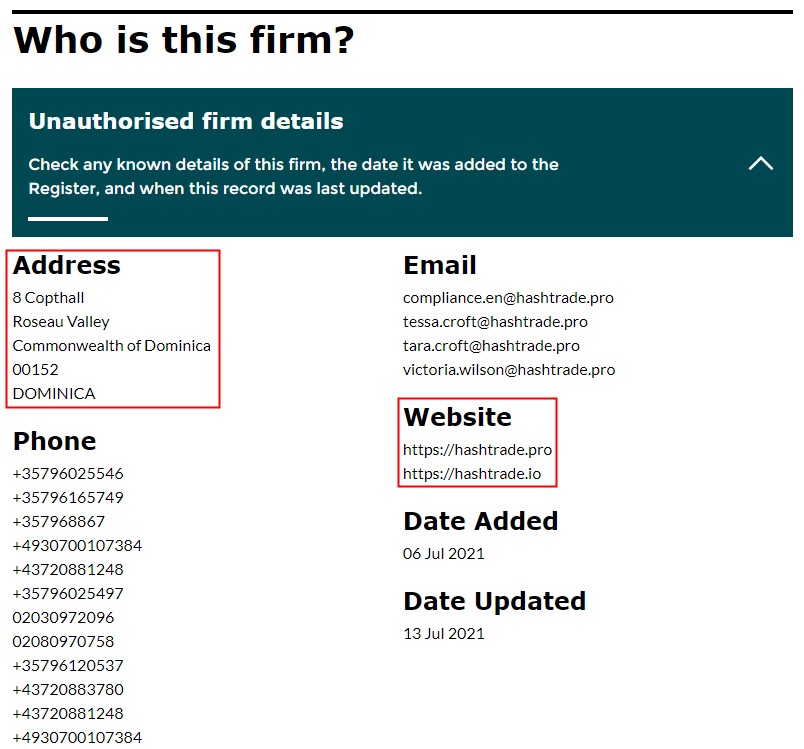The image size is (804, 749).
Task: Select phone number +35796120537
Action: (68, 666)
